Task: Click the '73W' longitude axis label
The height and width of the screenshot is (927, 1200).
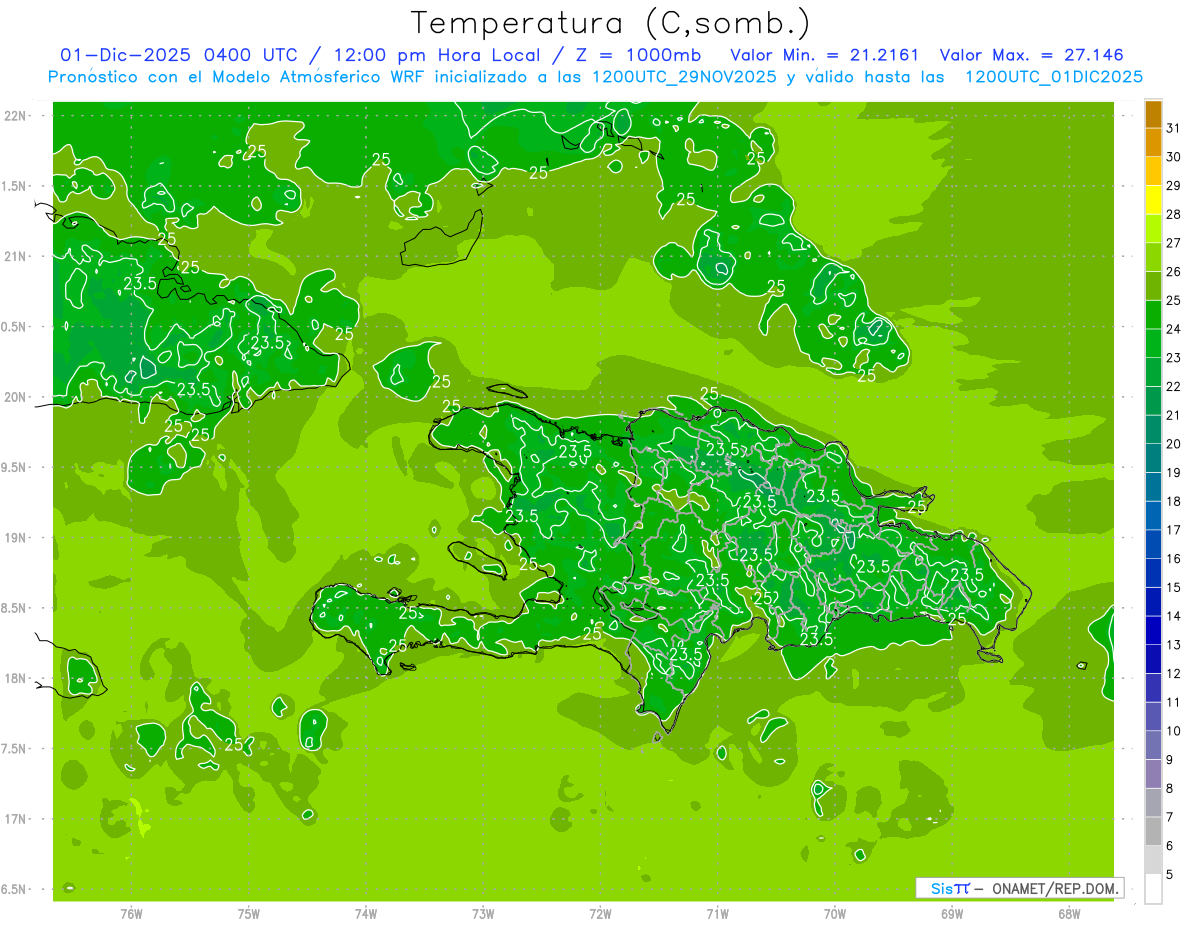Action: pos(483,914)
